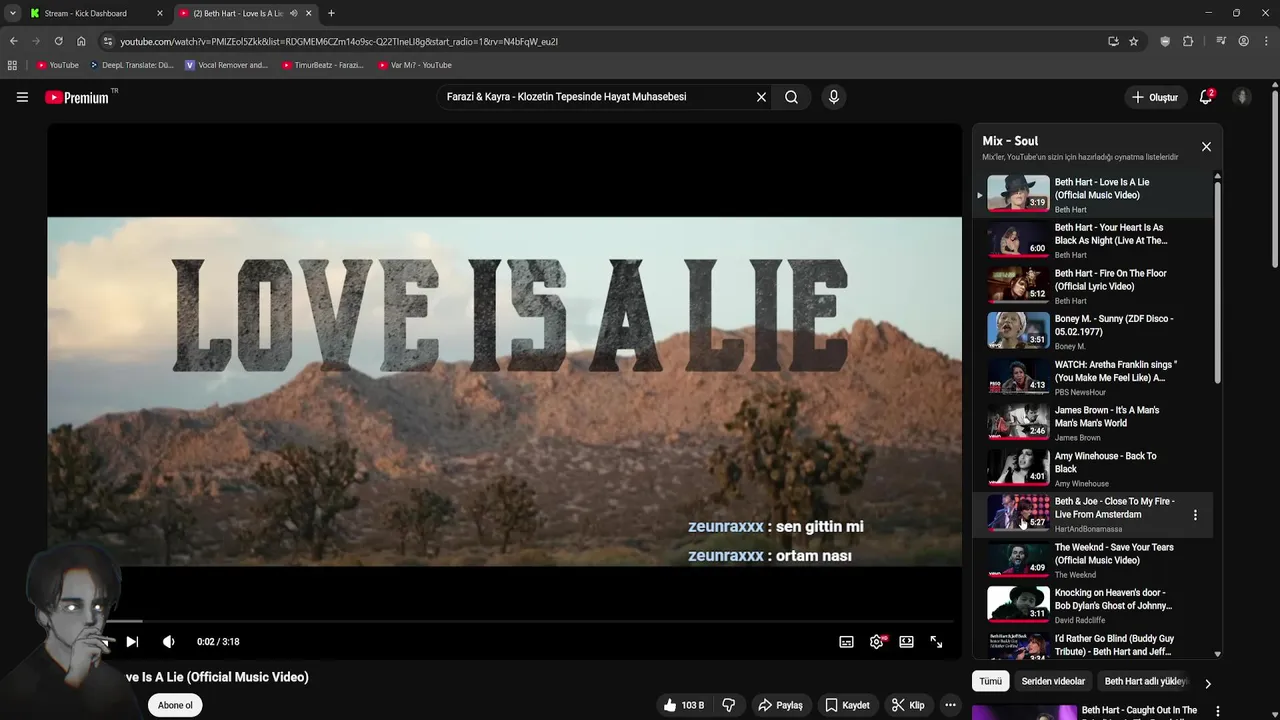Image resolution: width=1280 pixels, height=720 pixels.
Task: Open the browser extensions puzzle icon
Action: click(x=1188, y=41)
